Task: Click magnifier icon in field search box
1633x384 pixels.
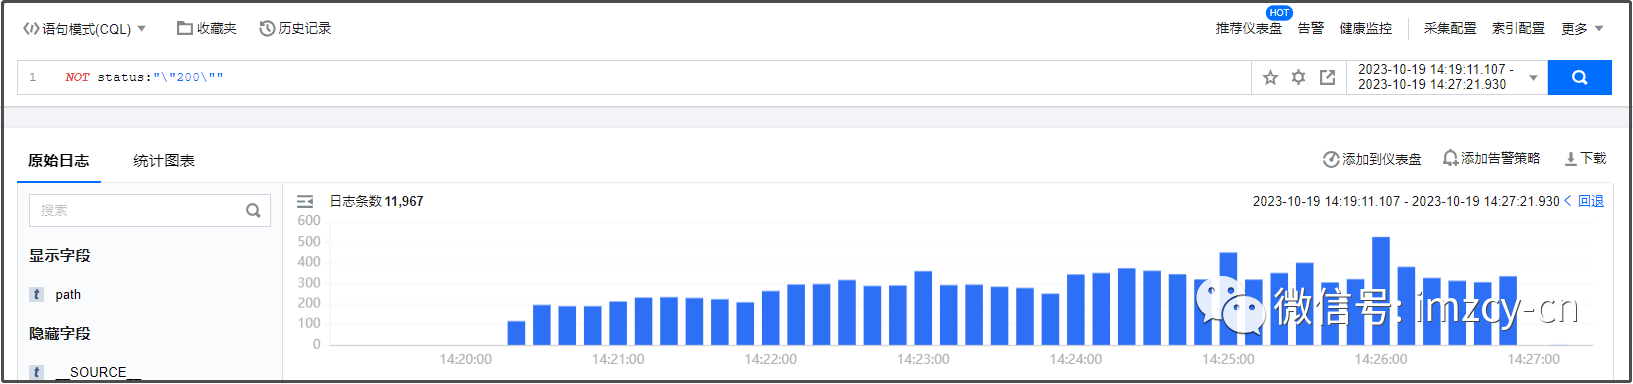Action: [x=253, y=210]
